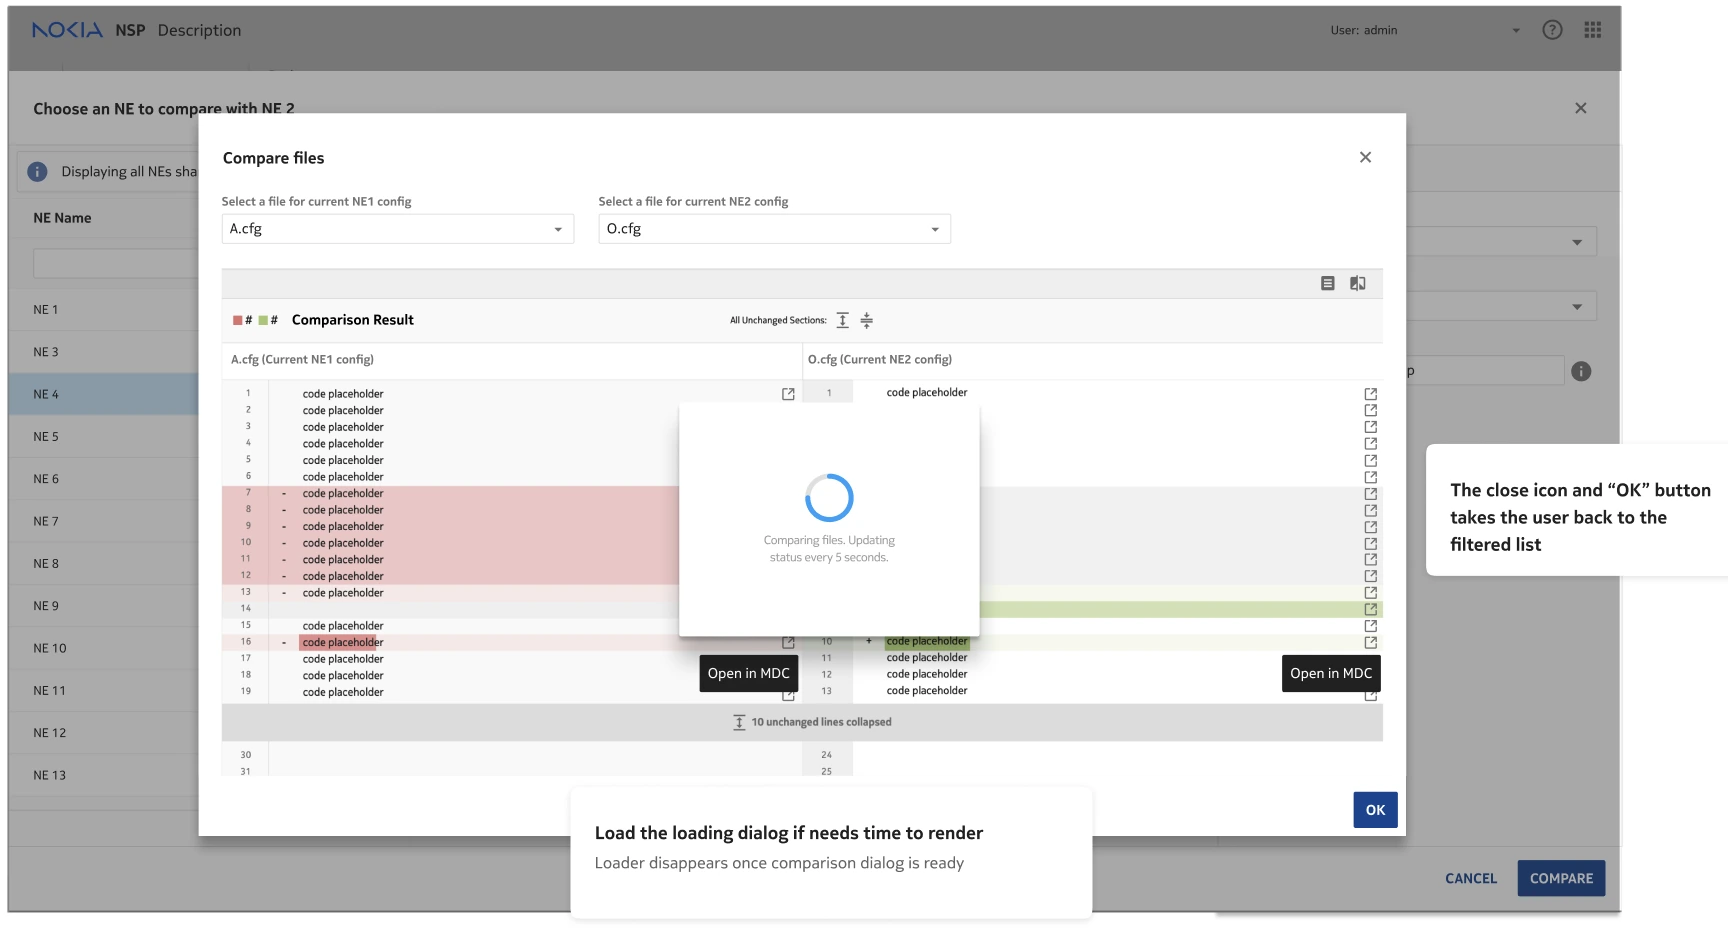1728x938 pixels.
Task: Open line 1 of A.cfg in MDC icon
Action: point(788,394)
